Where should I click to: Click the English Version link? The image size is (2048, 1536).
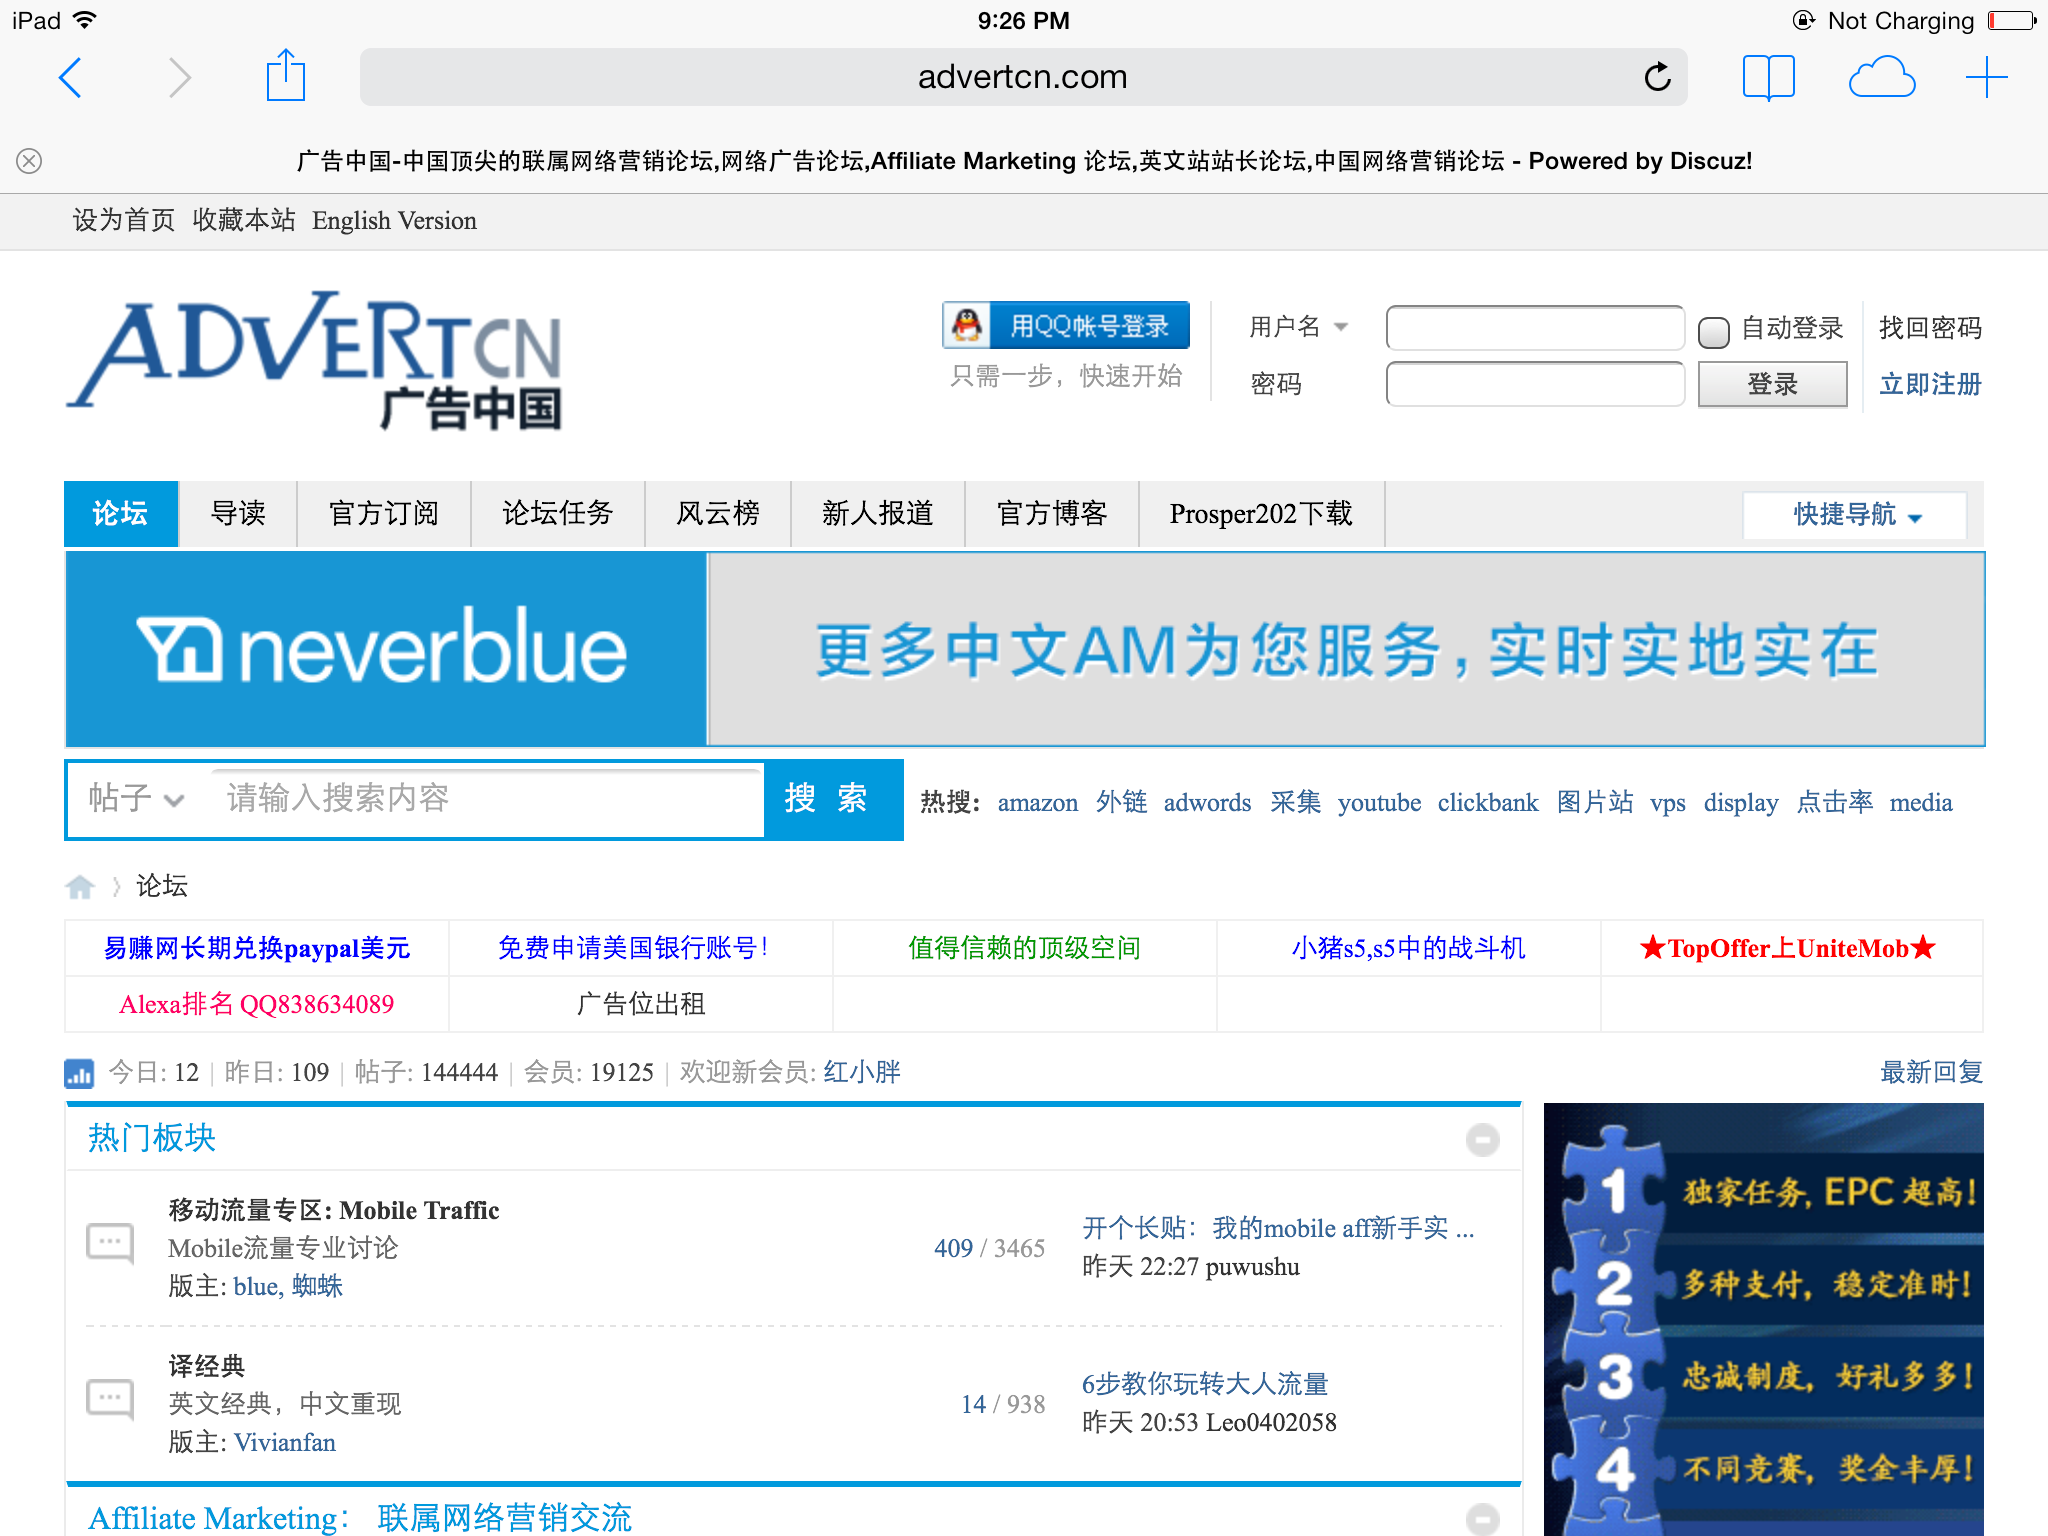click(394, 221)
